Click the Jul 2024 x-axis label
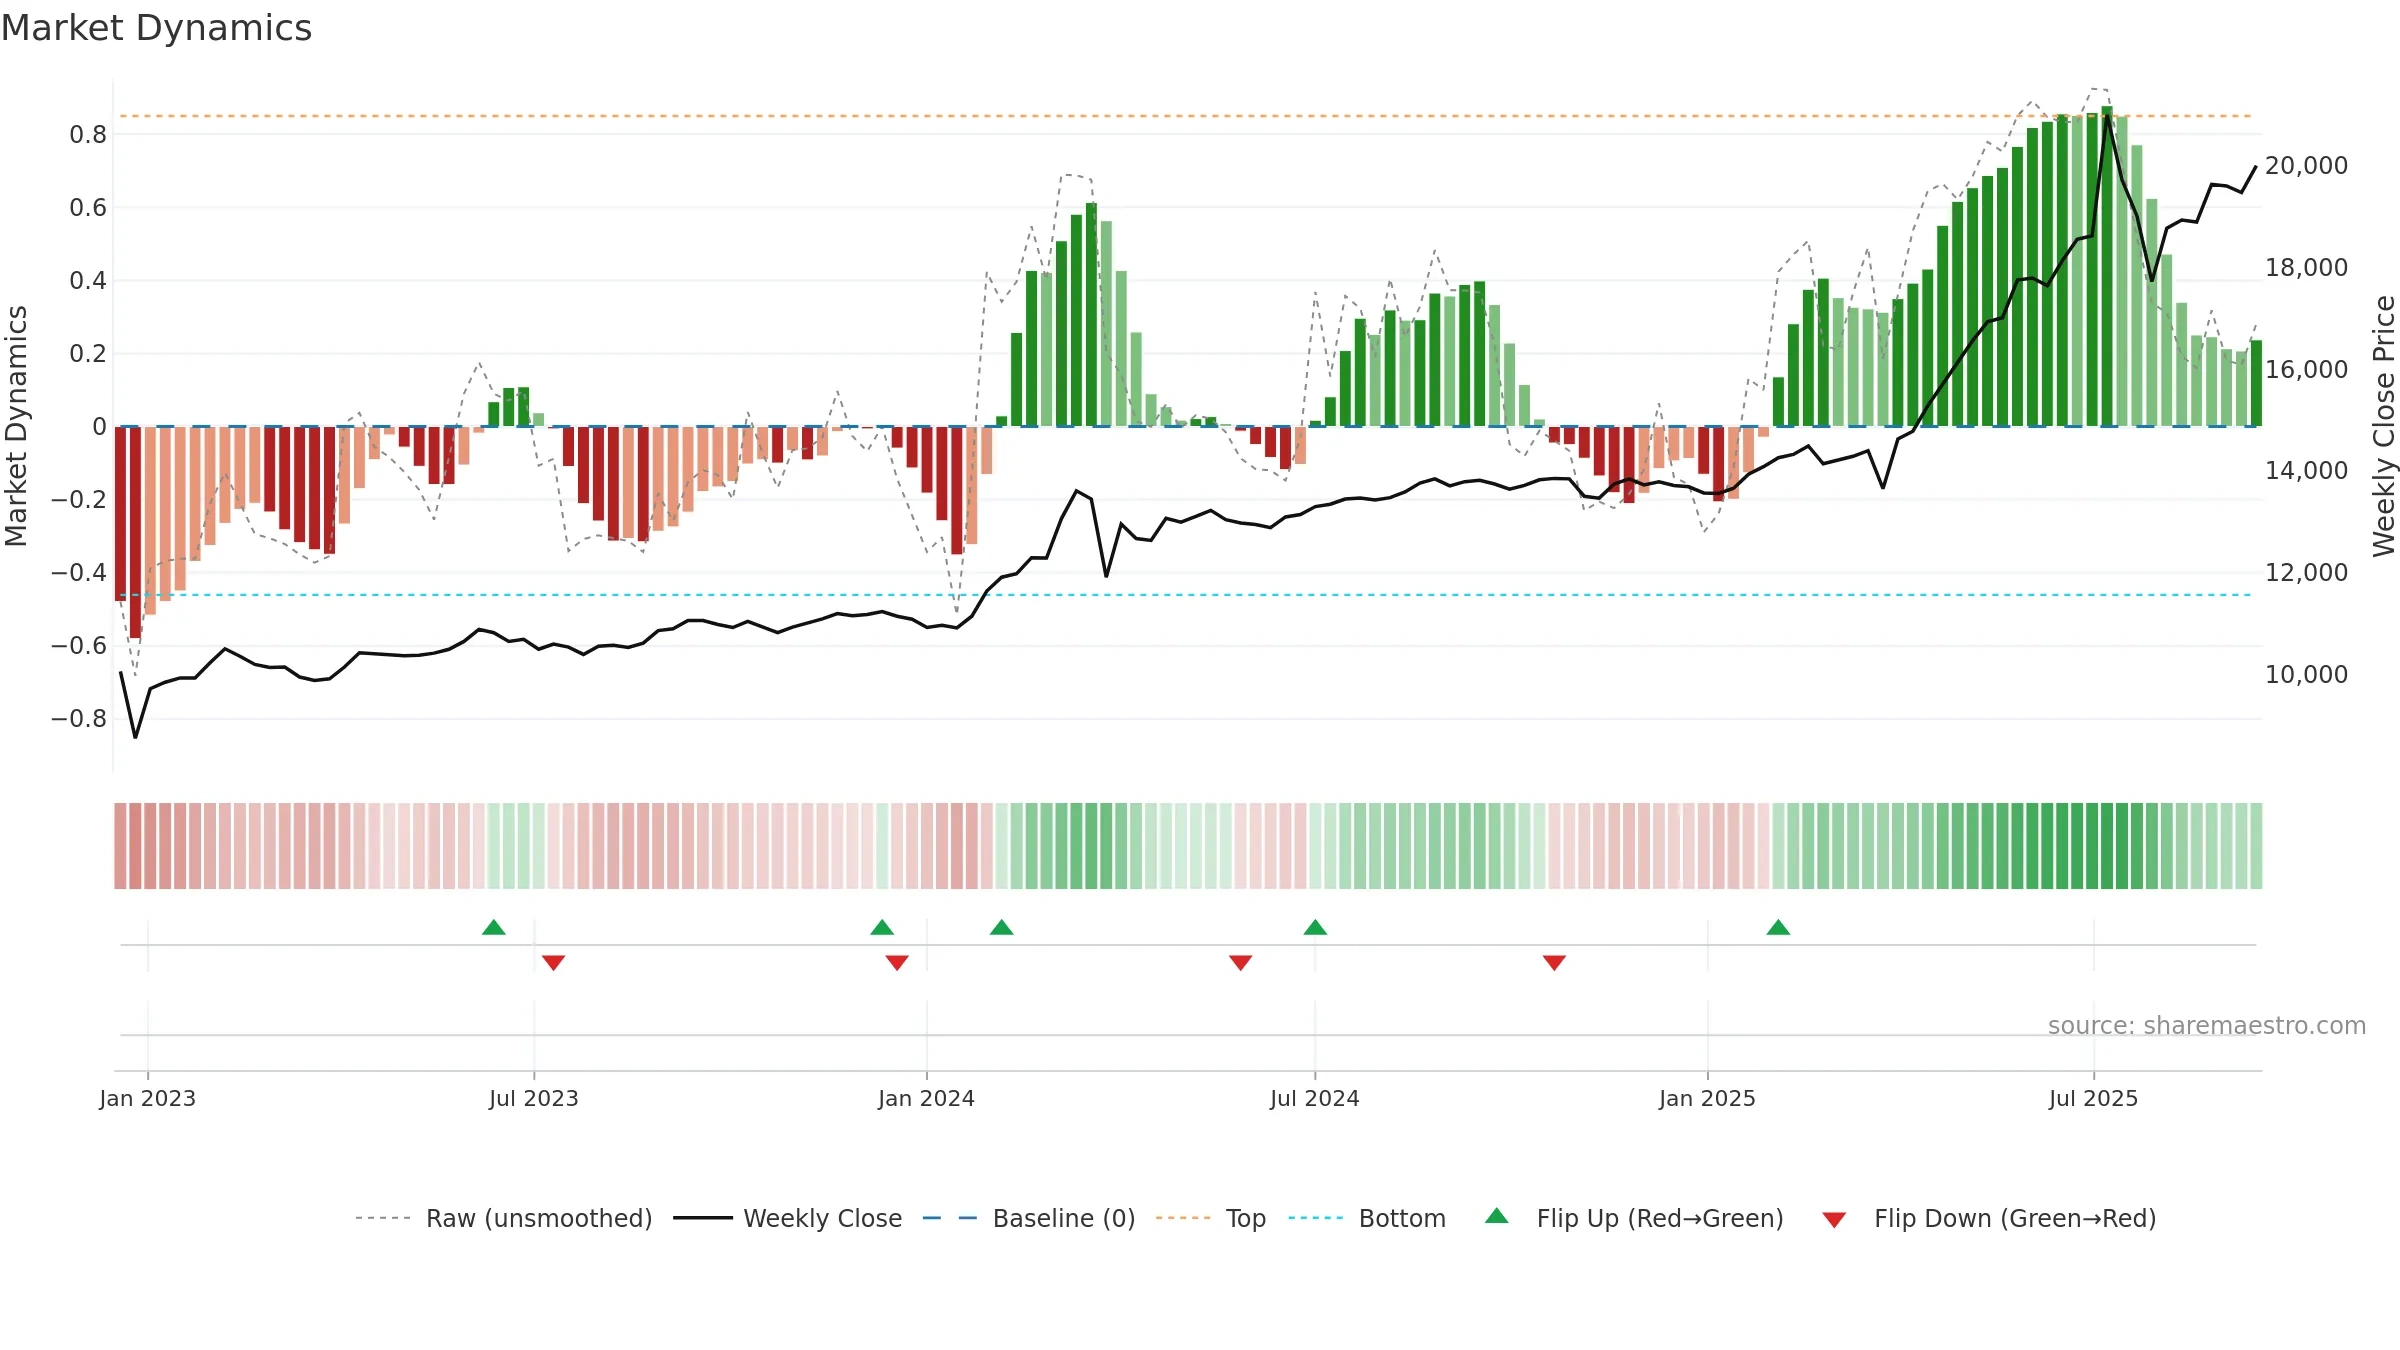The width and height of the screenshot is (2400, 1350). point(1315,1098)
